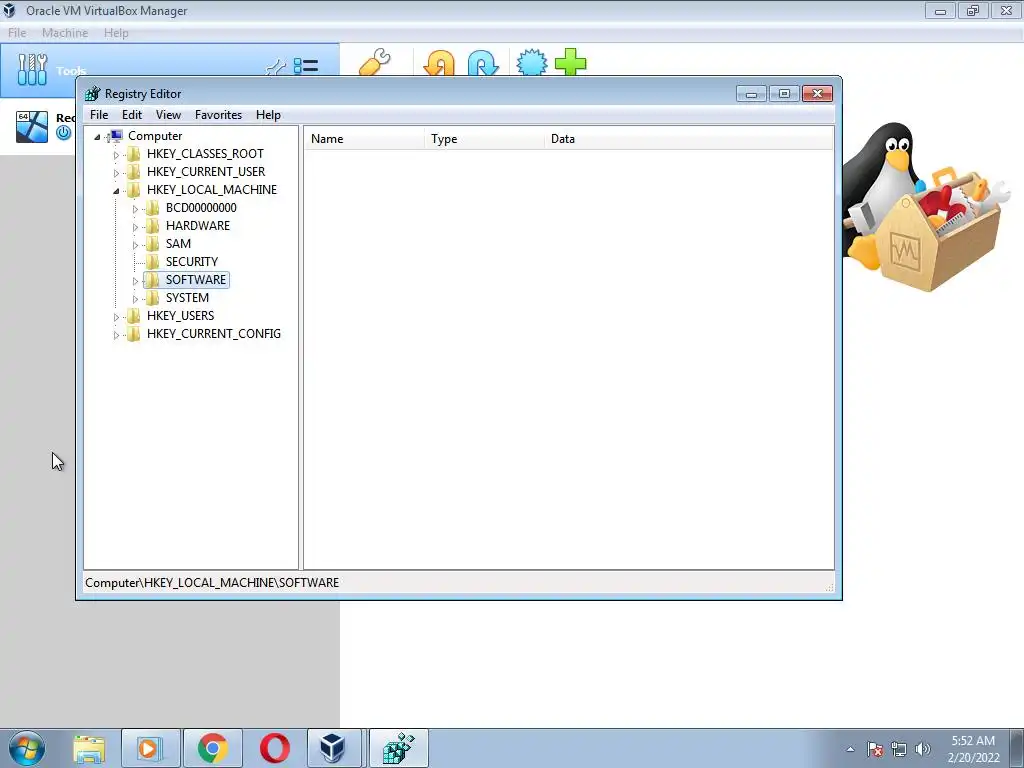Viewport: 1024px width, 768px height.
Task: Select the HKEY_CURRENT_USER folder icon
Action: pos(133,172)
